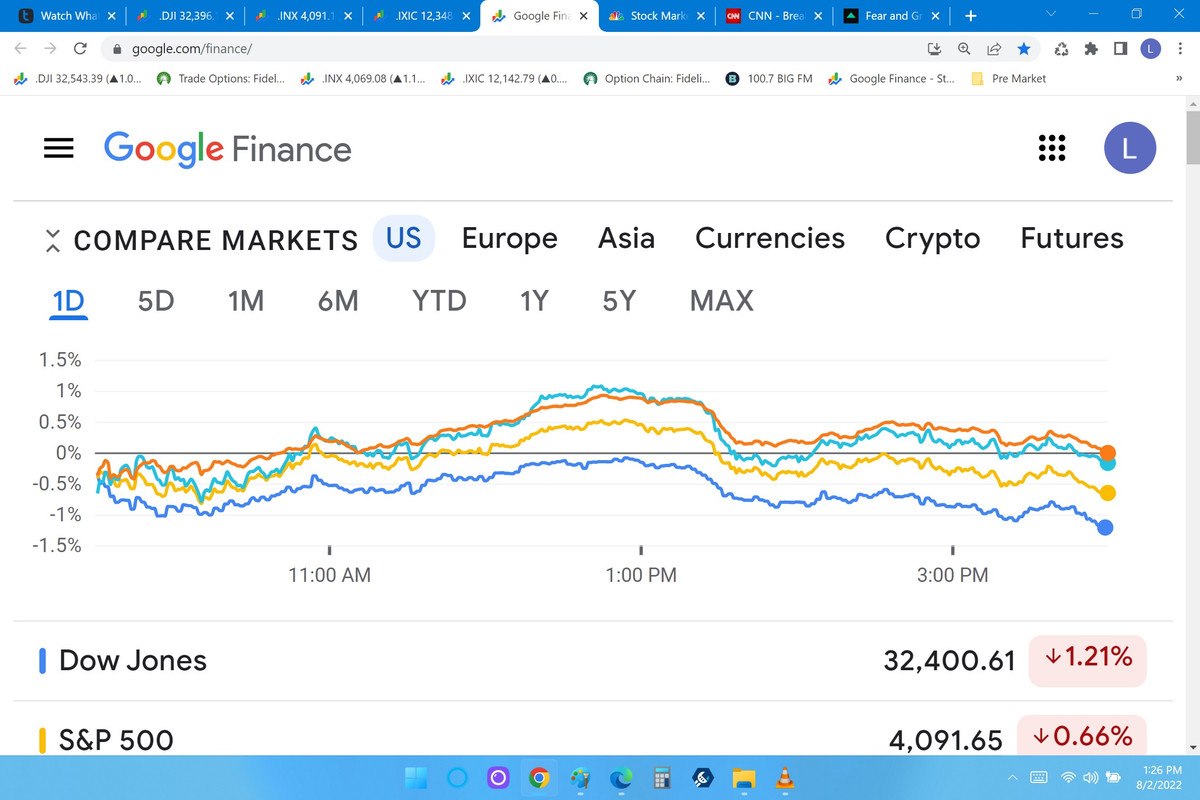Open the recycle-arrows extension icon
Viewport: 1200px width, 800px height.
point(1062,48)
